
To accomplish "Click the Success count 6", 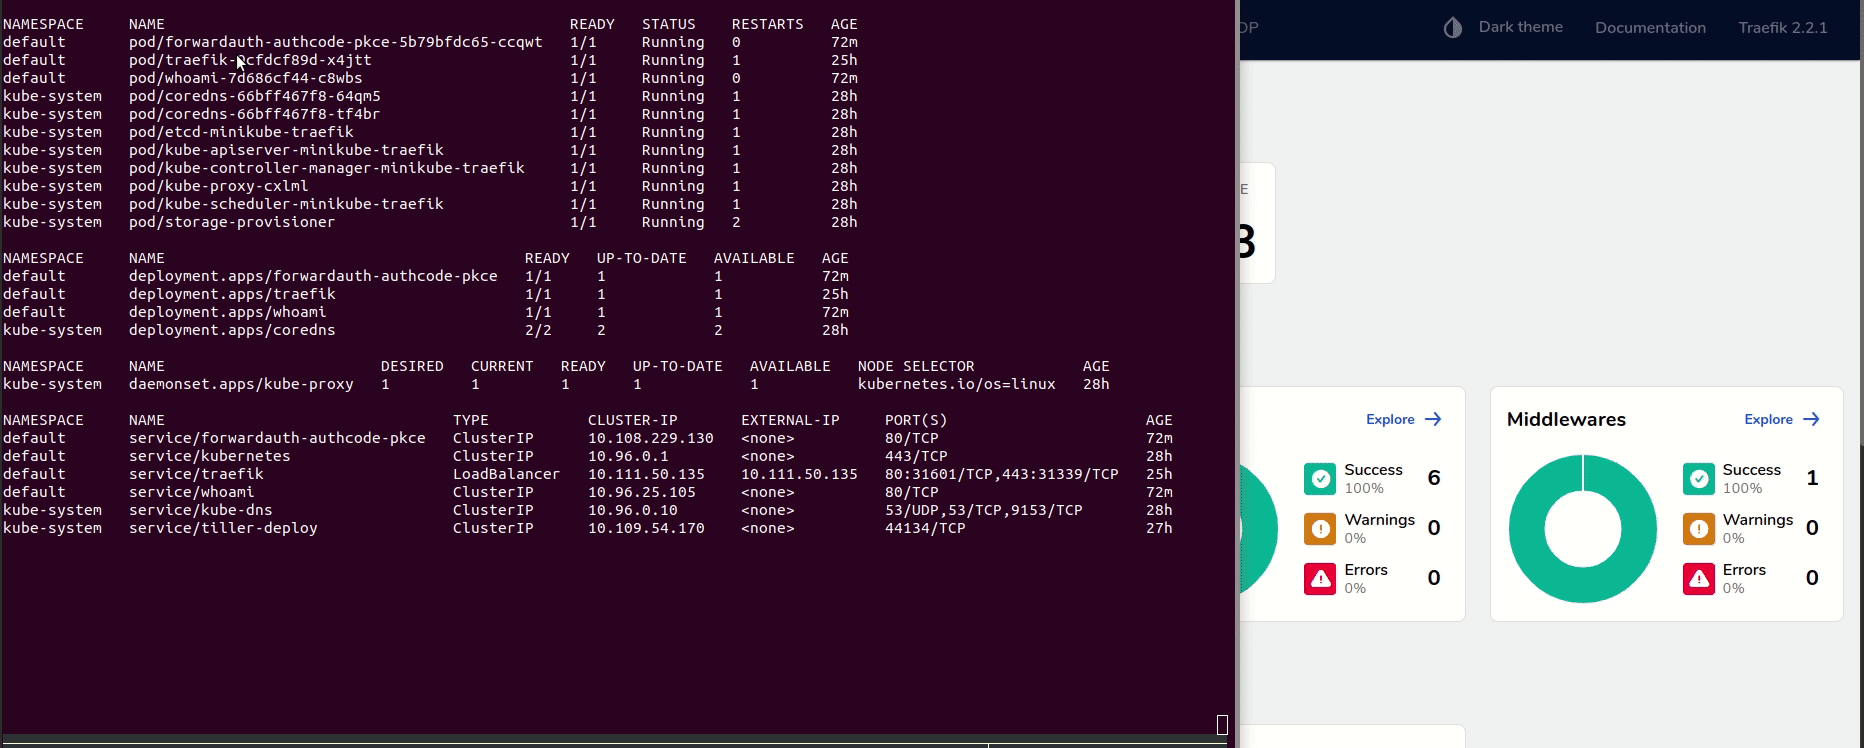I will tap(1434, 478).
